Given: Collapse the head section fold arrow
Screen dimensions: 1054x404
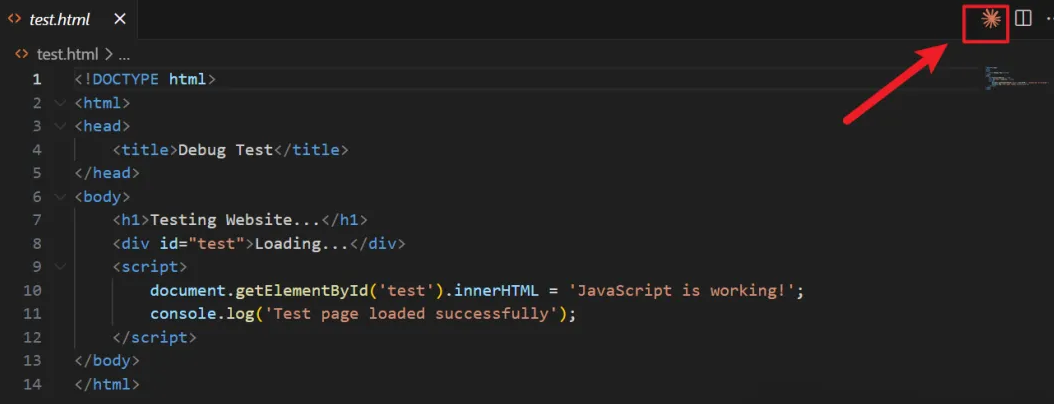Looking at the screenshot, I should click(61, 126).
